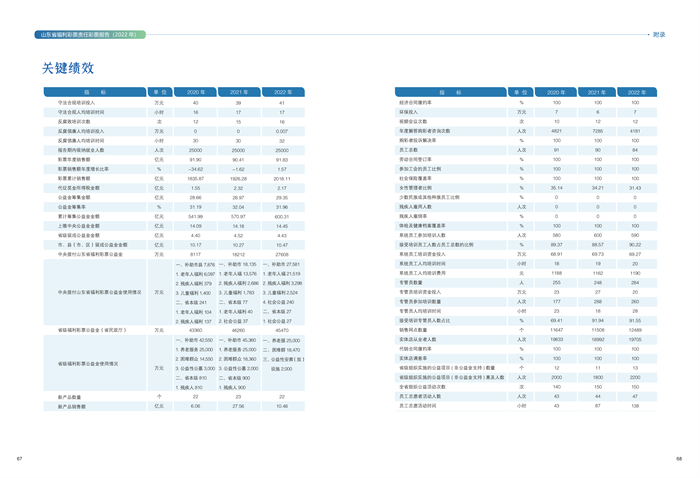Select the 关键绩效 page heading
This screenshot has height=478, width=700.
coord(68,68)
